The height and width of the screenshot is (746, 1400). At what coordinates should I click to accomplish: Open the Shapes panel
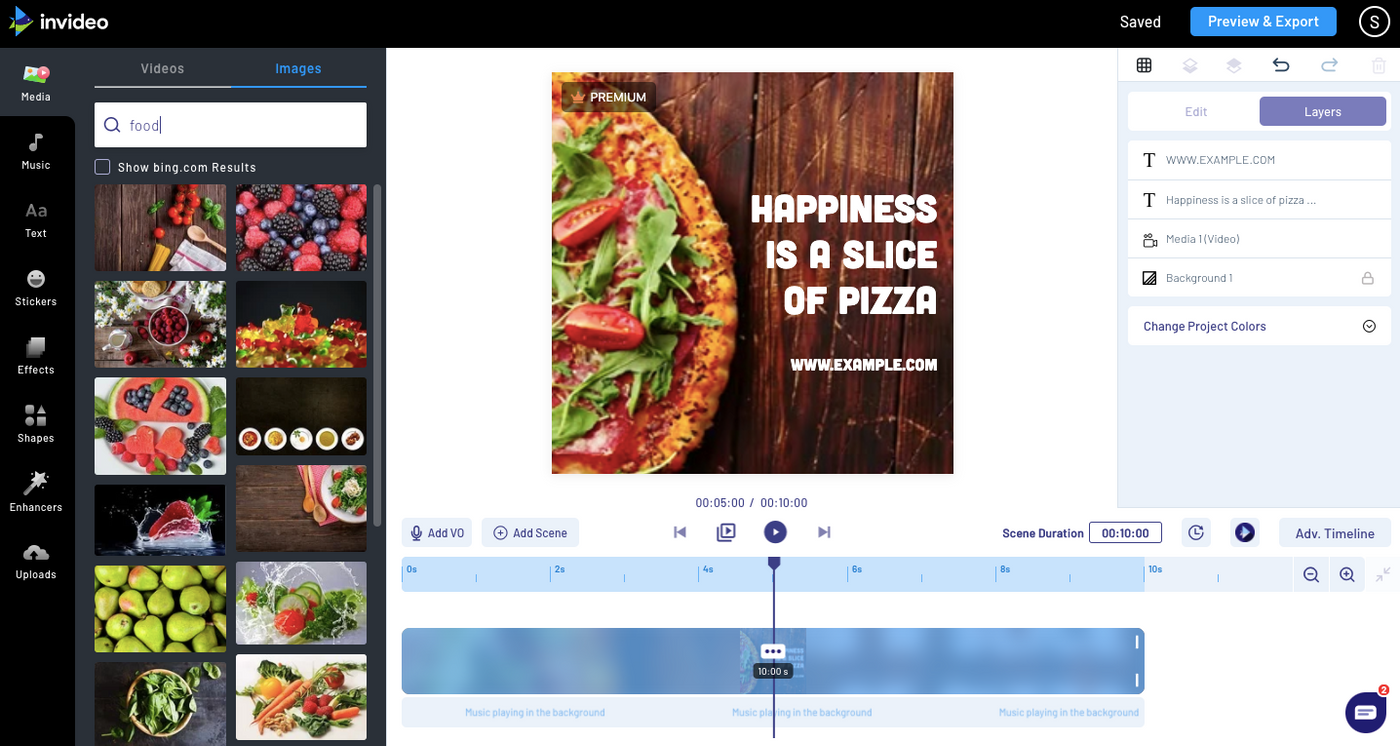coord(35,423)
